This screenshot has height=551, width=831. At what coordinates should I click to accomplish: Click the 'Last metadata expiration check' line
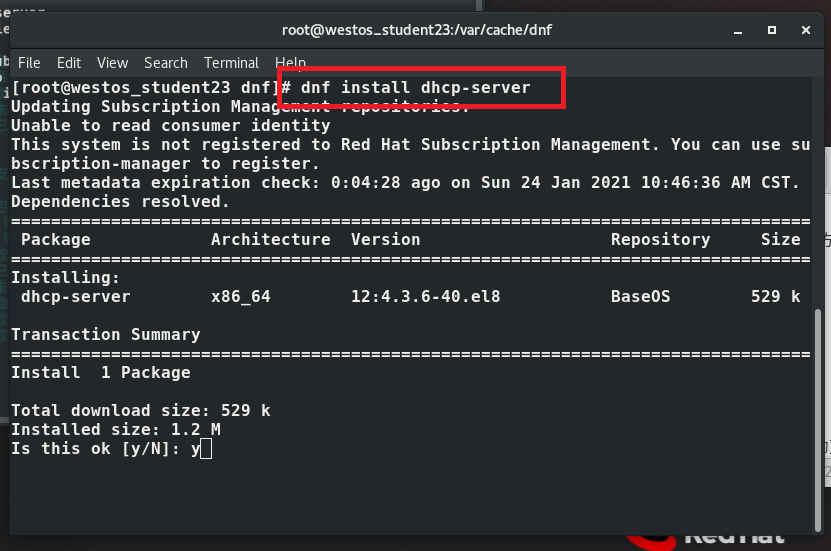click(405, 183)
